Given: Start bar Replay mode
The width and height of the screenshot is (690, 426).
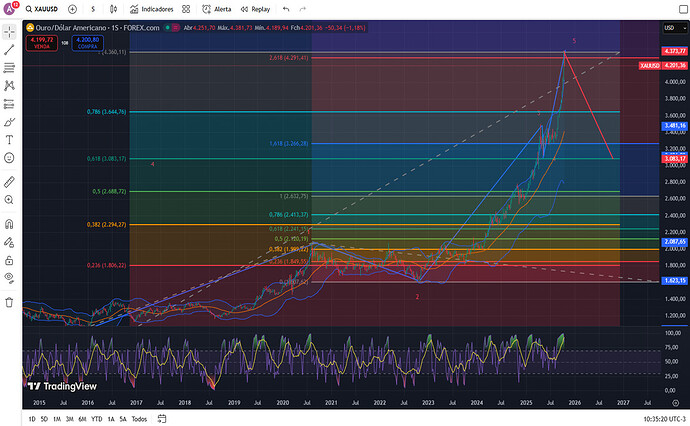Looking at the screenshot, I should pos(255,9).
